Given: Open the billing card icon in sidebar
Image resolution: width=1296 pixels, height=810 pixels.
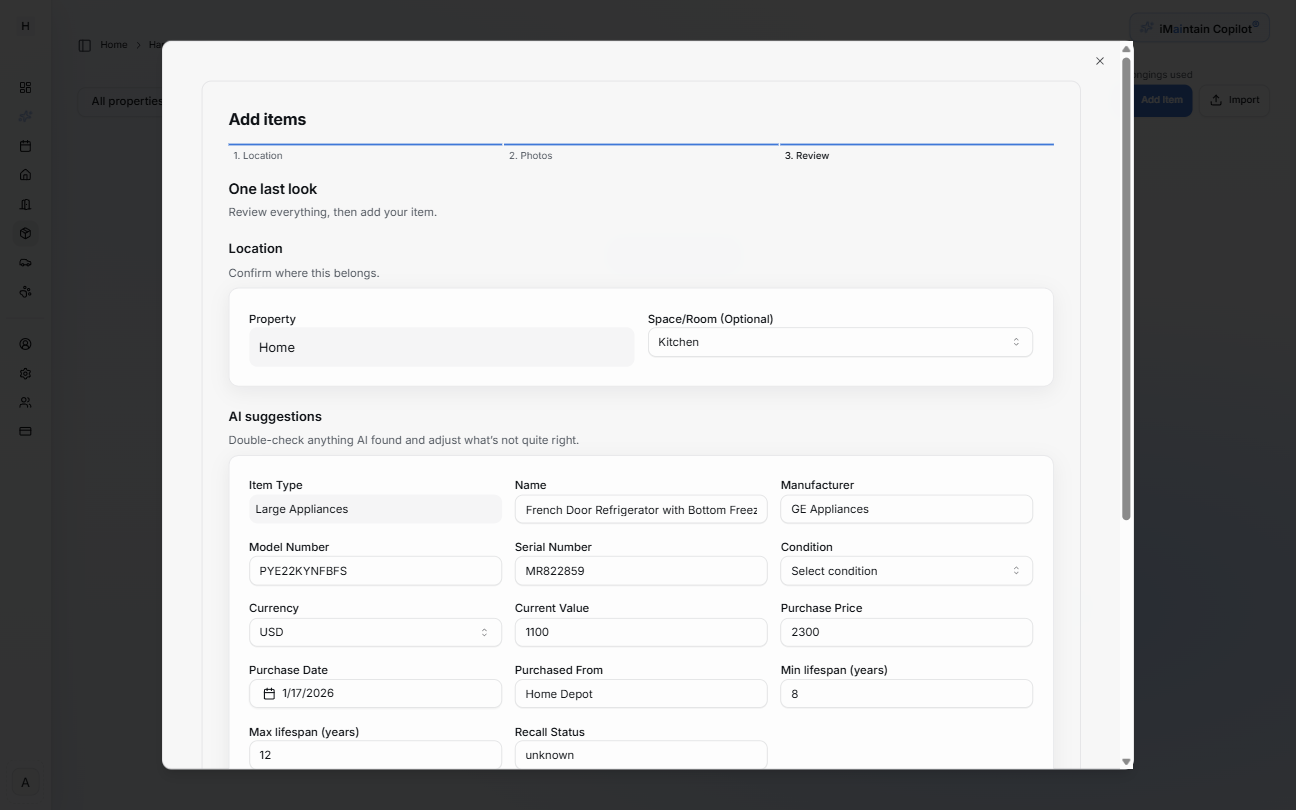Looking at the screenshot, I should point(25,431).
